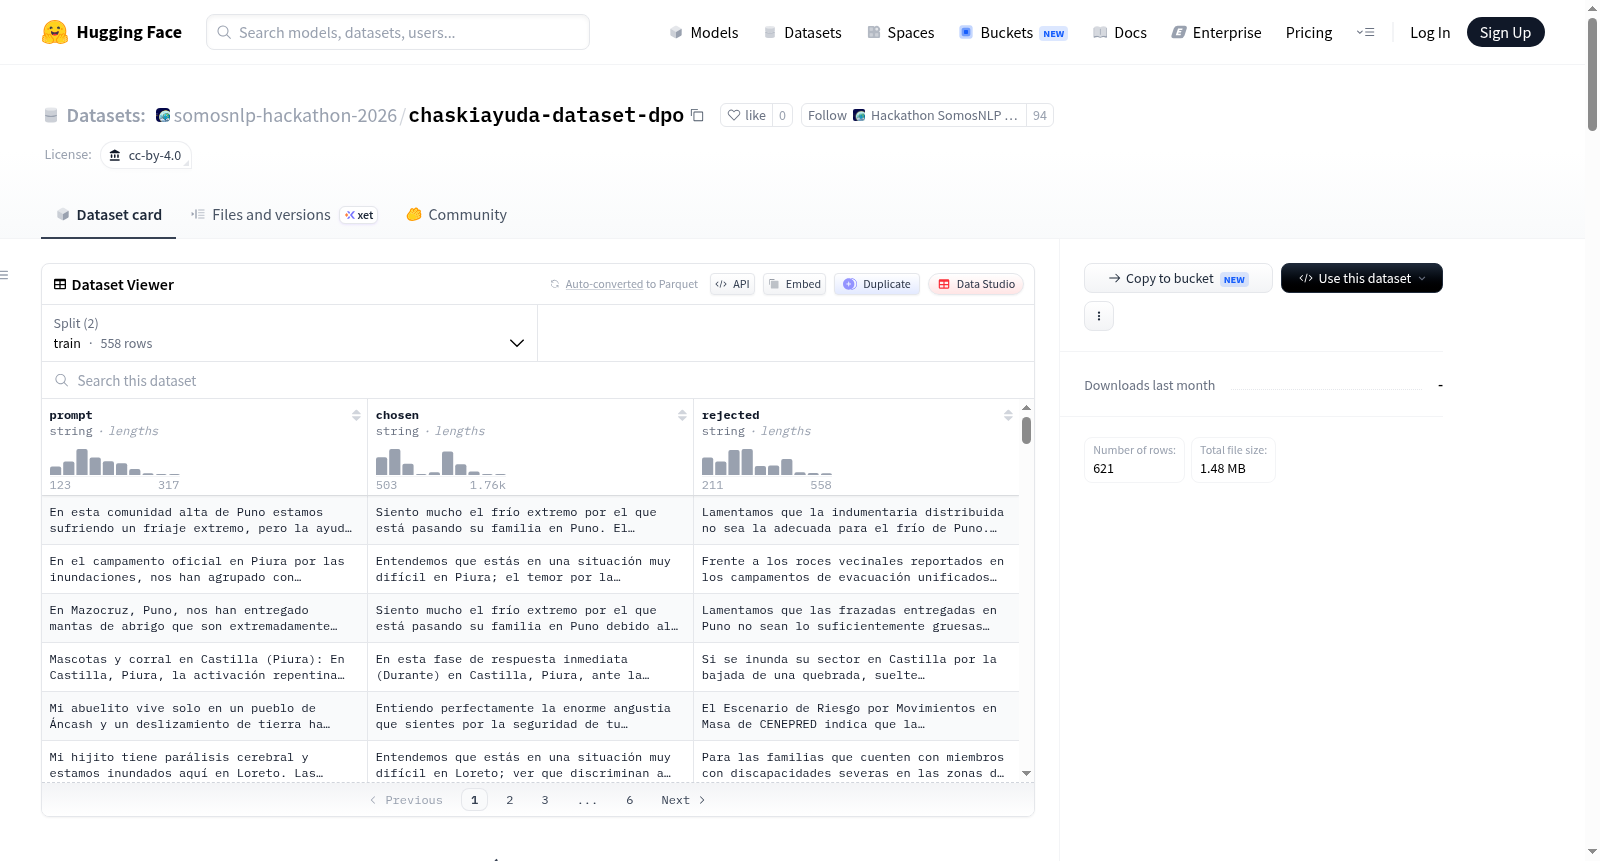Open the Buckets page

pyautogui.click(x=1013, y=32)
